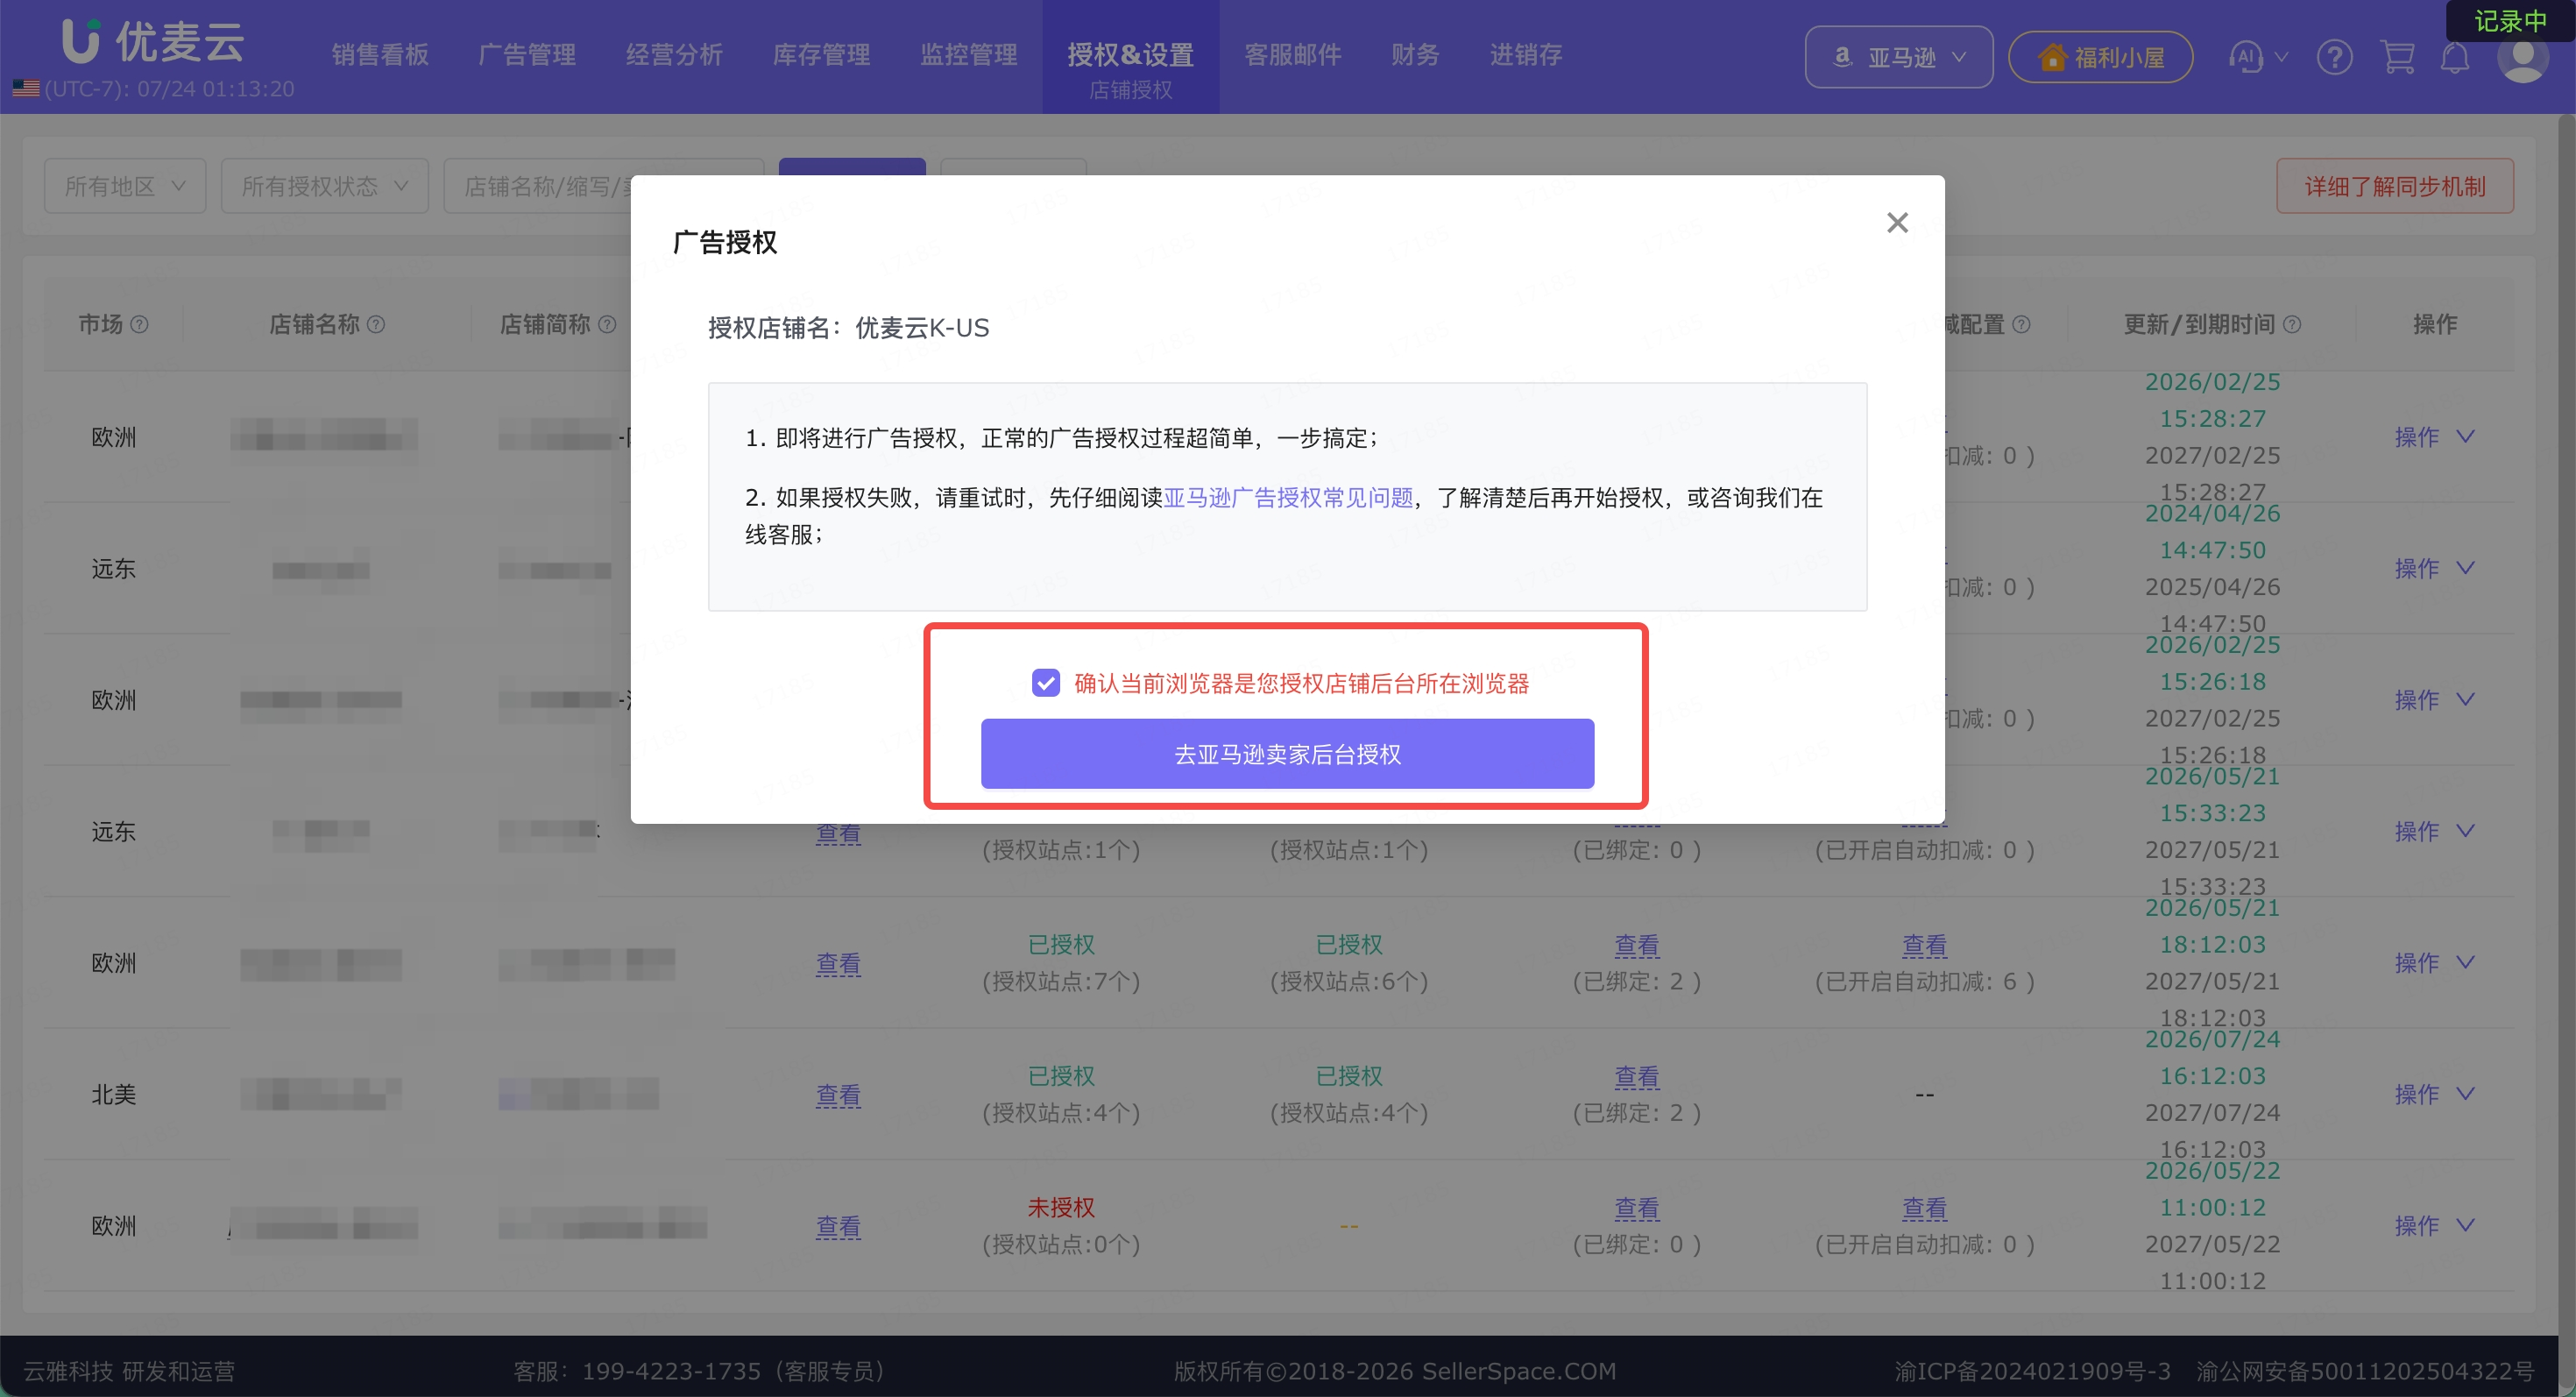Open the 库存管理 menu

coord(821,55)
